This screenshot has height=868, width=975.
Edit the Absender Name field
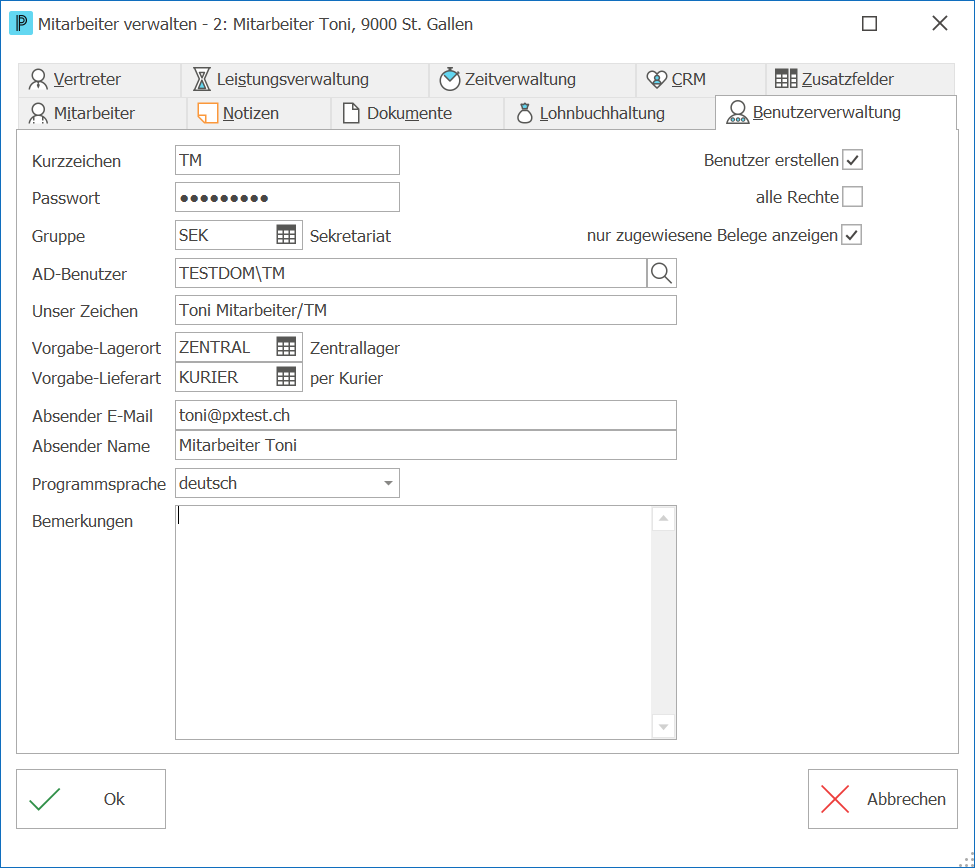pos(426,445)
